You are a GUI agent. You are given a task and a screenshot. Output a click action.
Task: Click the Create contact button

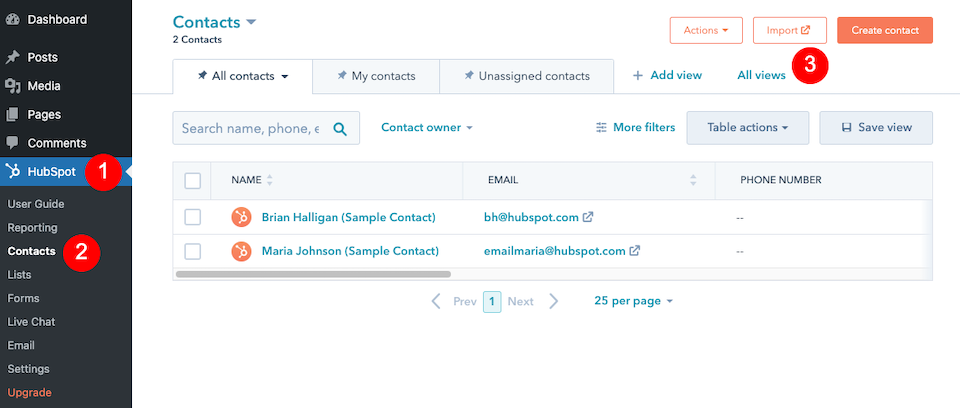[x=884, y=30]
